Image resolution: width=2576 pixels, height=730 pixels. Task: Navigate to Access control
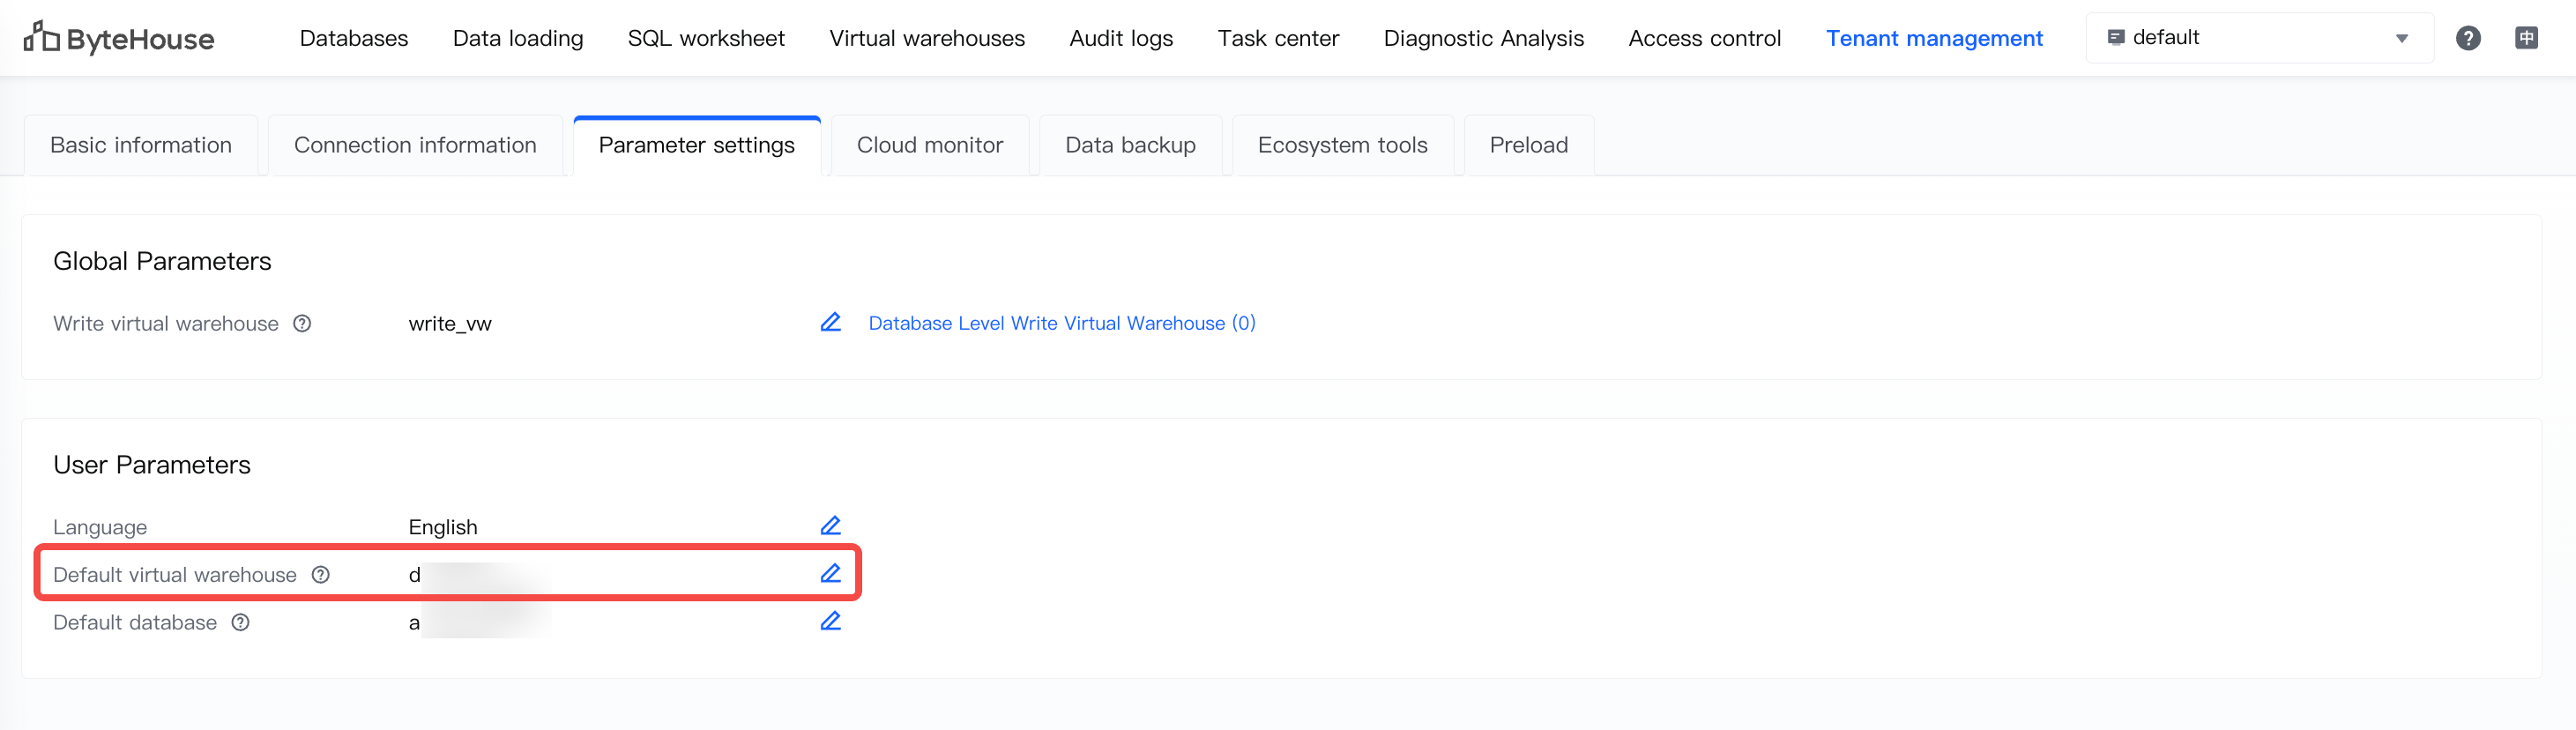pos(1704,38)
